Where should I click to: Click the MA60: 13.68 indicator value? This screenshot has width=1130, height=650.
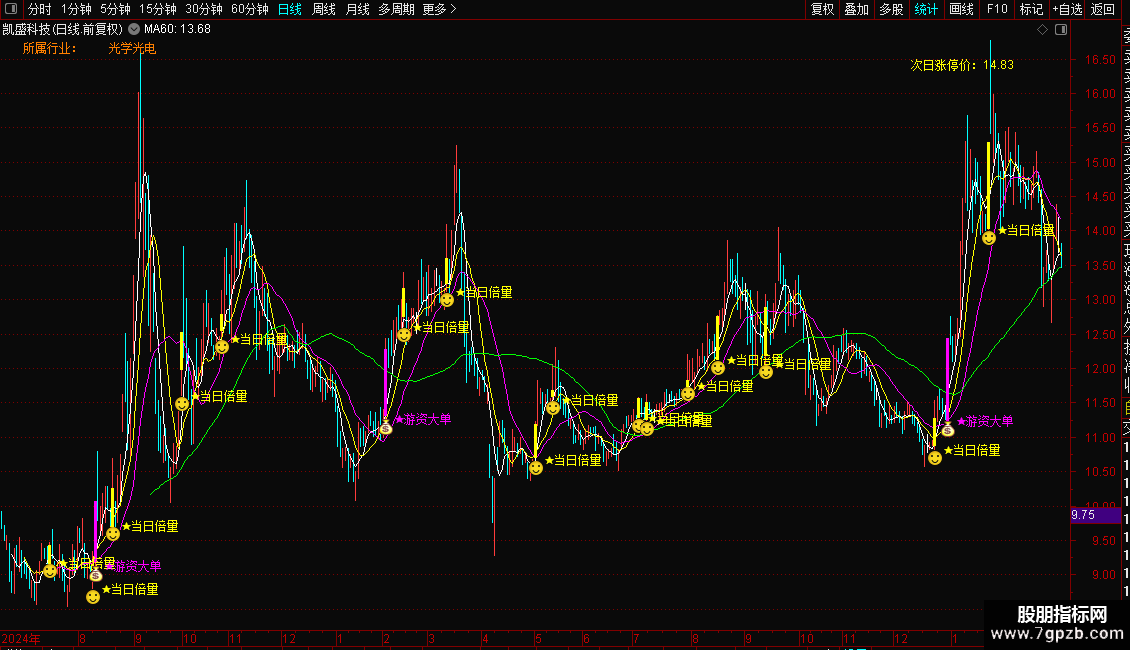pyautogui.click(x=177, y=29)
